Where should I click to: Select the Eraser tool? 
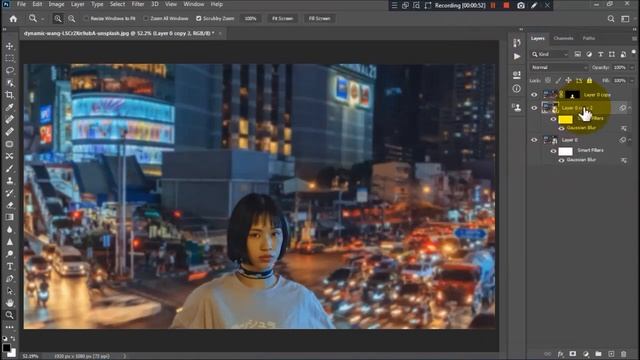[x=9, y=205]
